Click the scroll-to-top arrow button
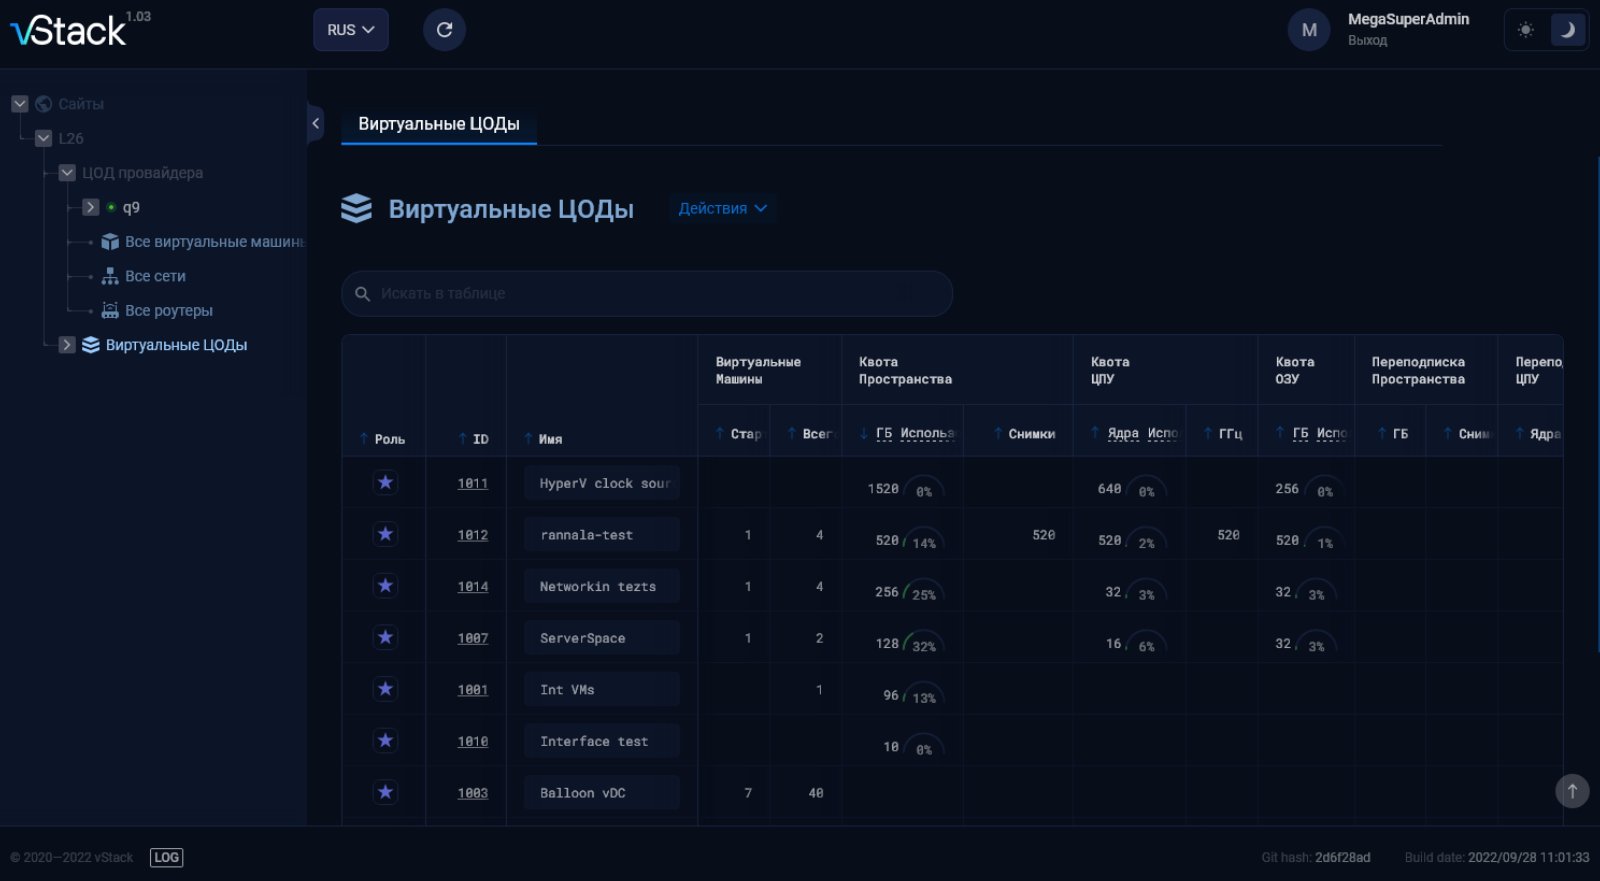Image resolution: width=1600 pixels, height=881 pixels. click(1571, 791)
